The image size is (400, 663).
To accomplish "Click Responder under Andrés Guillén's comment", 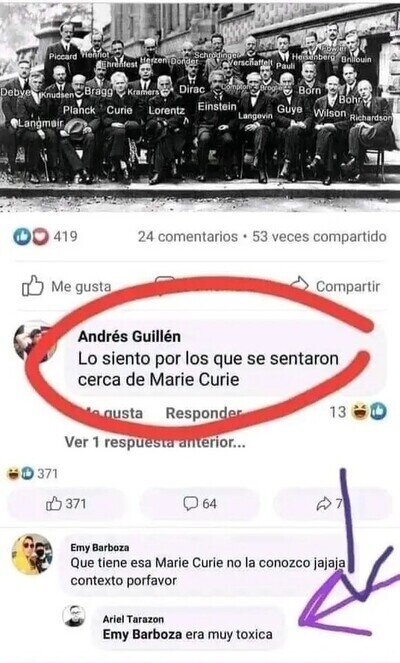I will [203, 413].
